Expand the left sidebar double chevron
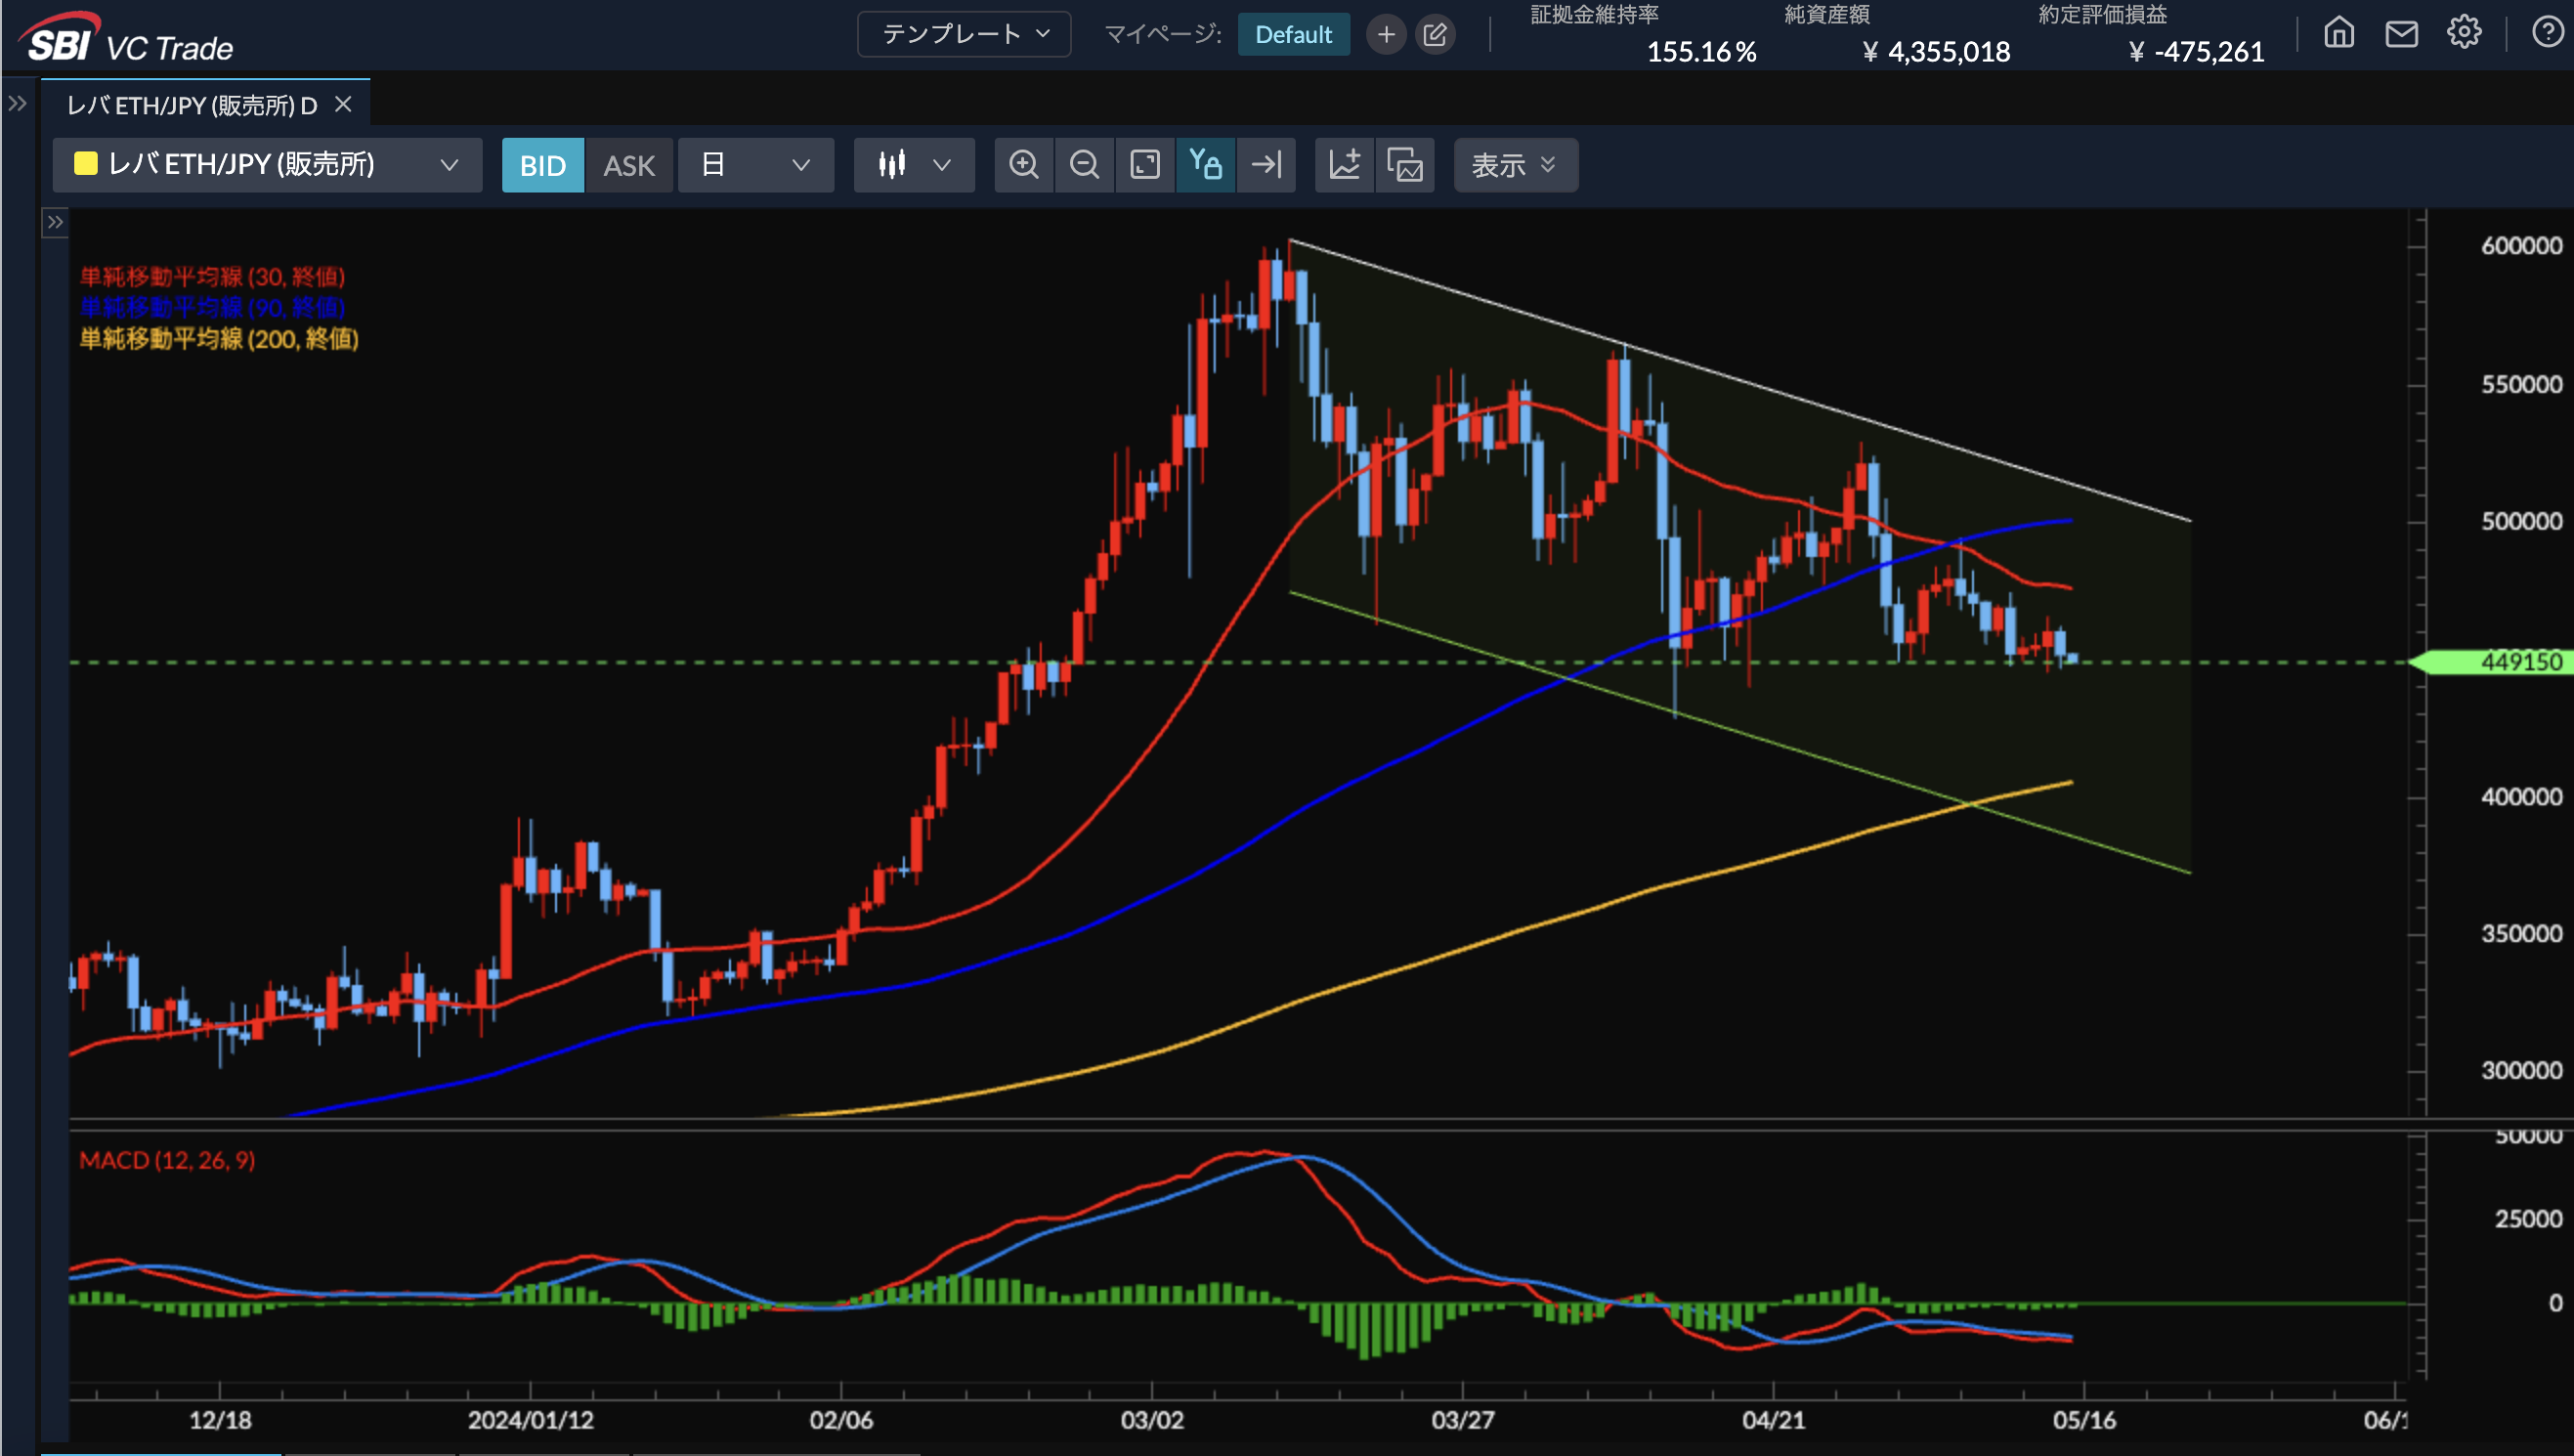 pyautogui.click(x=17, y=102)
